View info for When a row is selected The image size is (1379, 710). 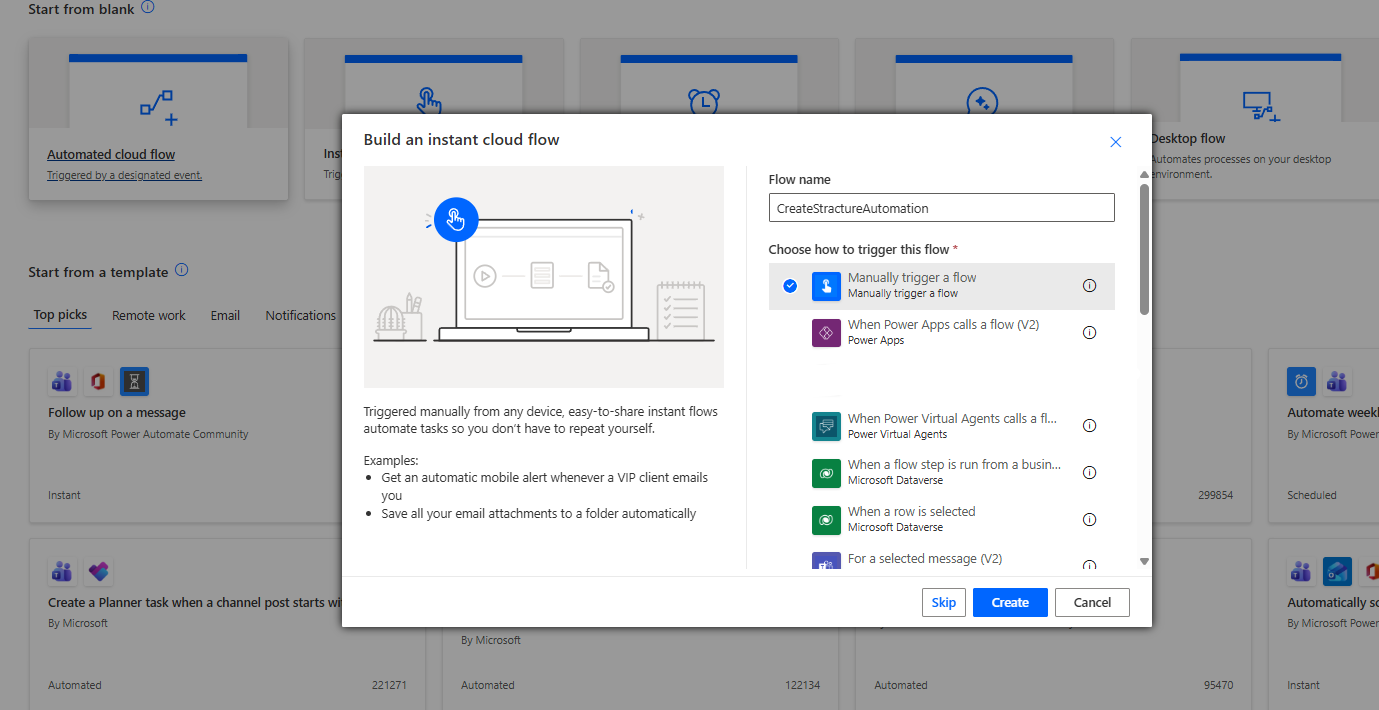coord(1089,520)
